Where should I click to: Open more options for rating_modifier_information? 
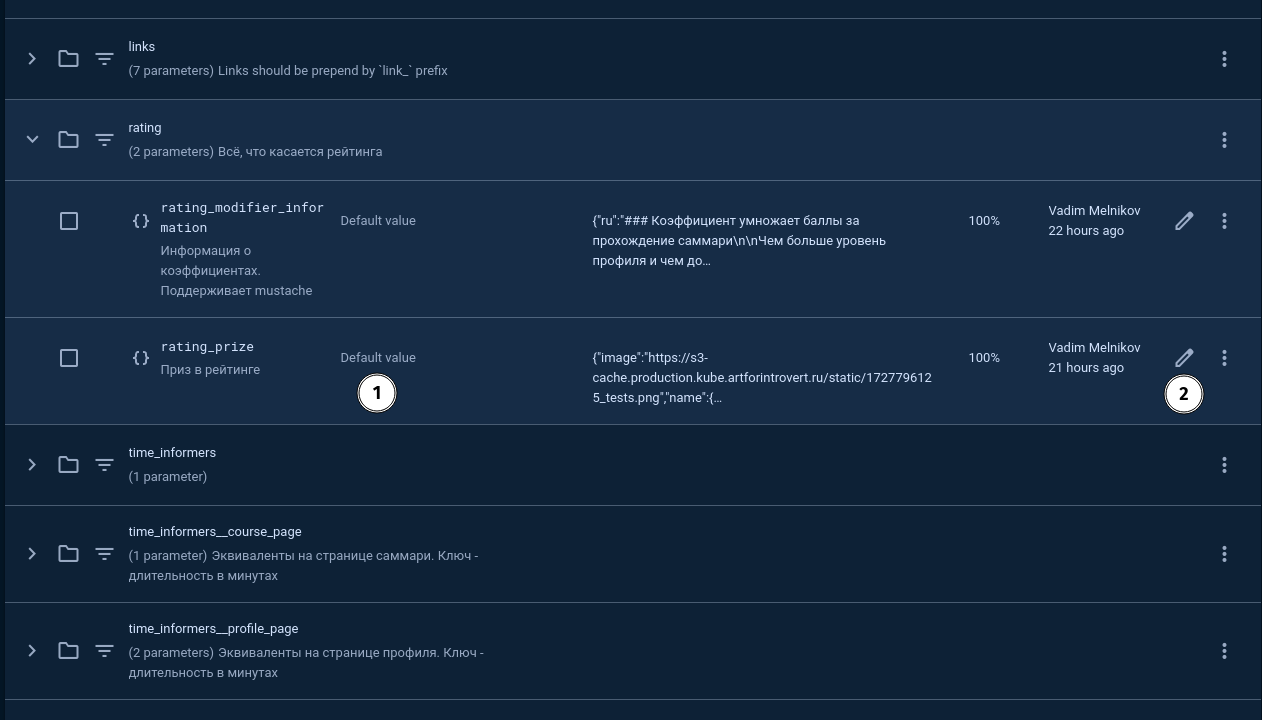point(1224,221)
